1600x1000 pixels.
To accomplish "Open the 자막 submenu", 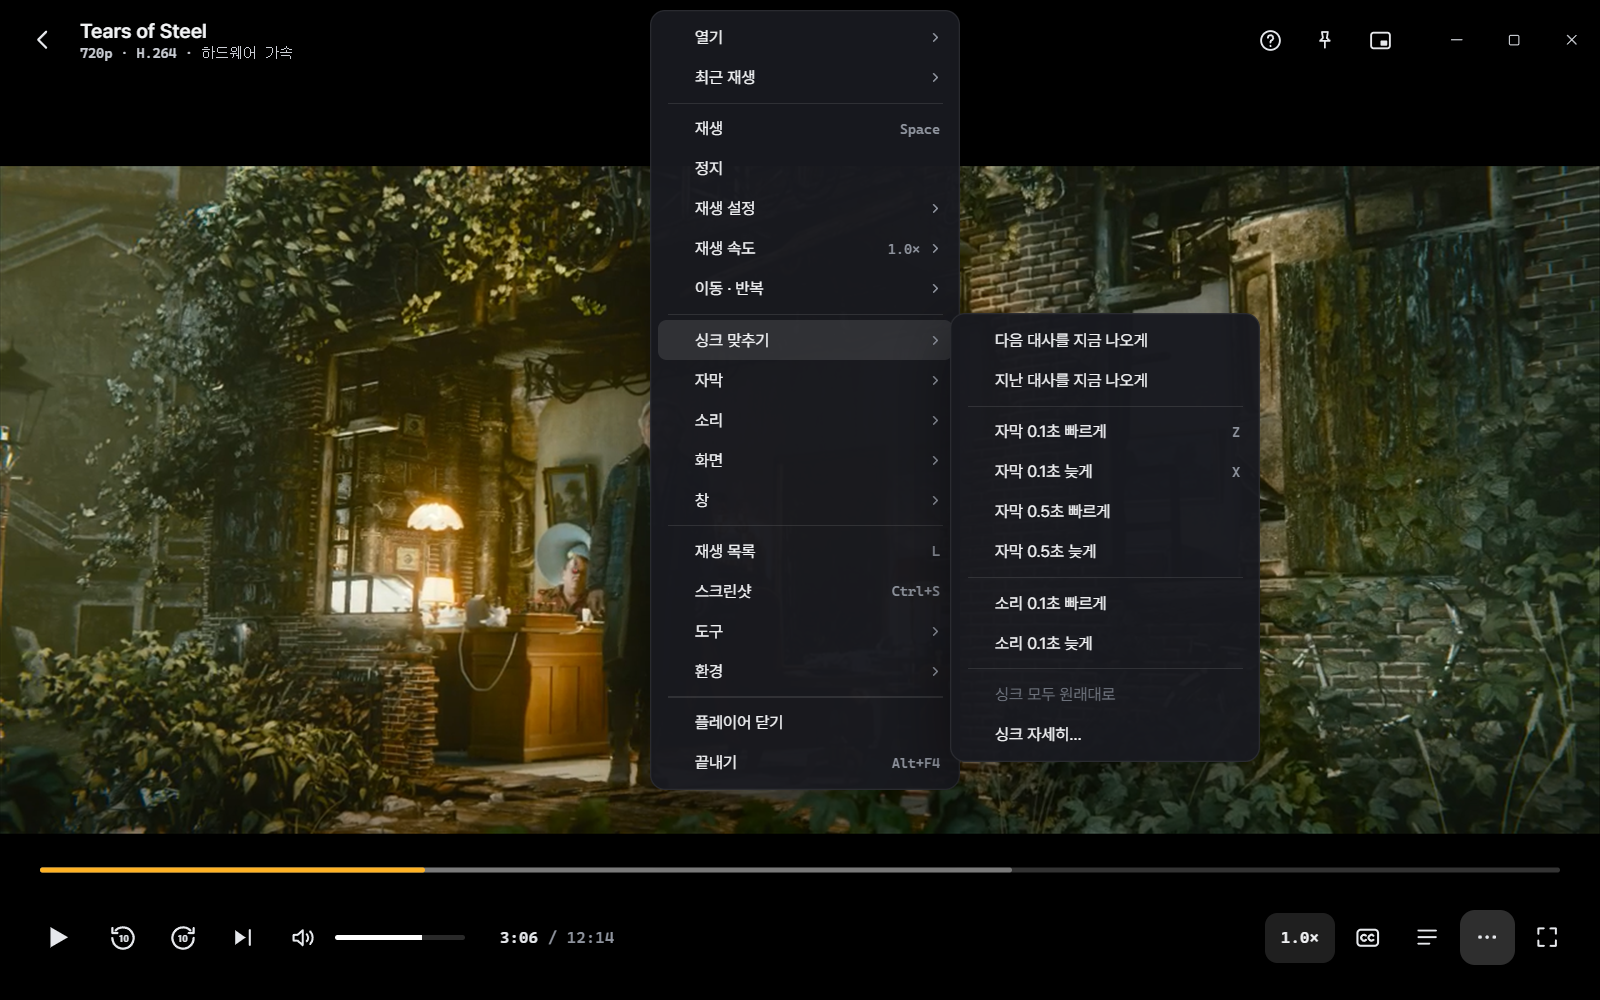I will coord(805,380).
